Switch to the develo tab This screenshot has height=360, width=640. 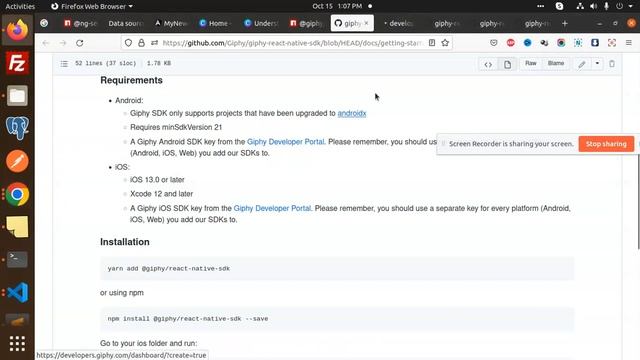398,24
